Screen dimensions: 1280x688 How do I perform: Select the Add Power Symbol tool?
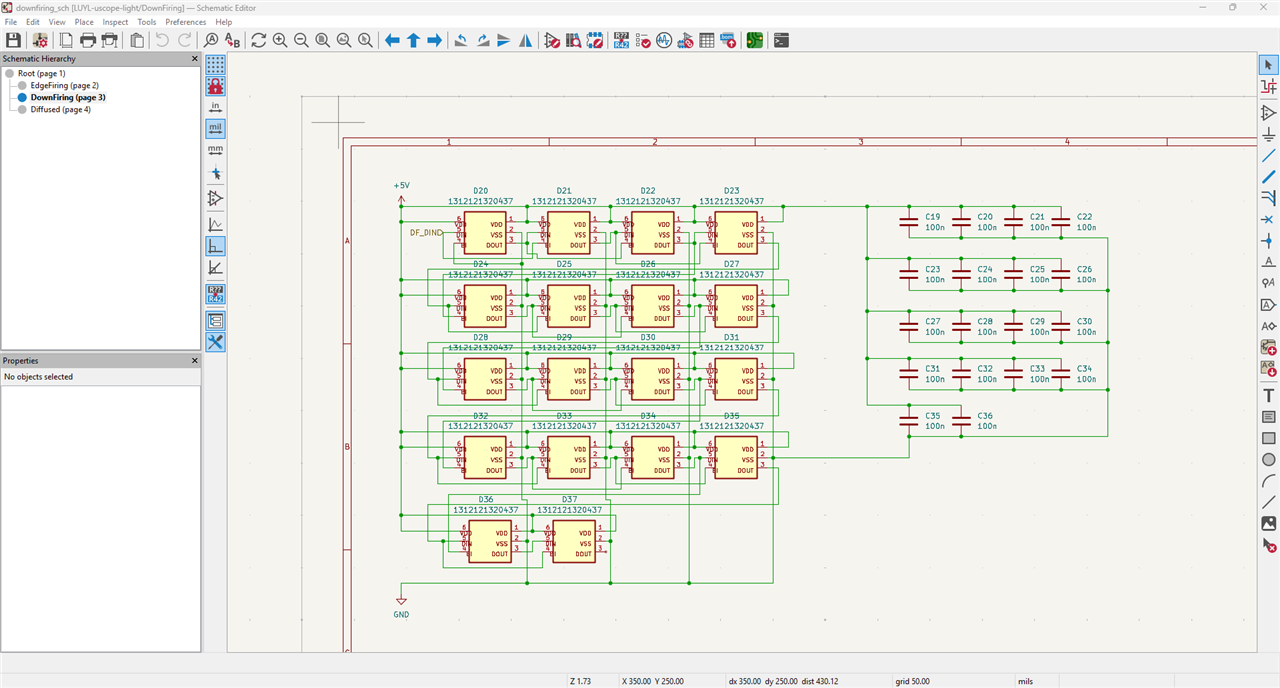tap(1269, 134)
